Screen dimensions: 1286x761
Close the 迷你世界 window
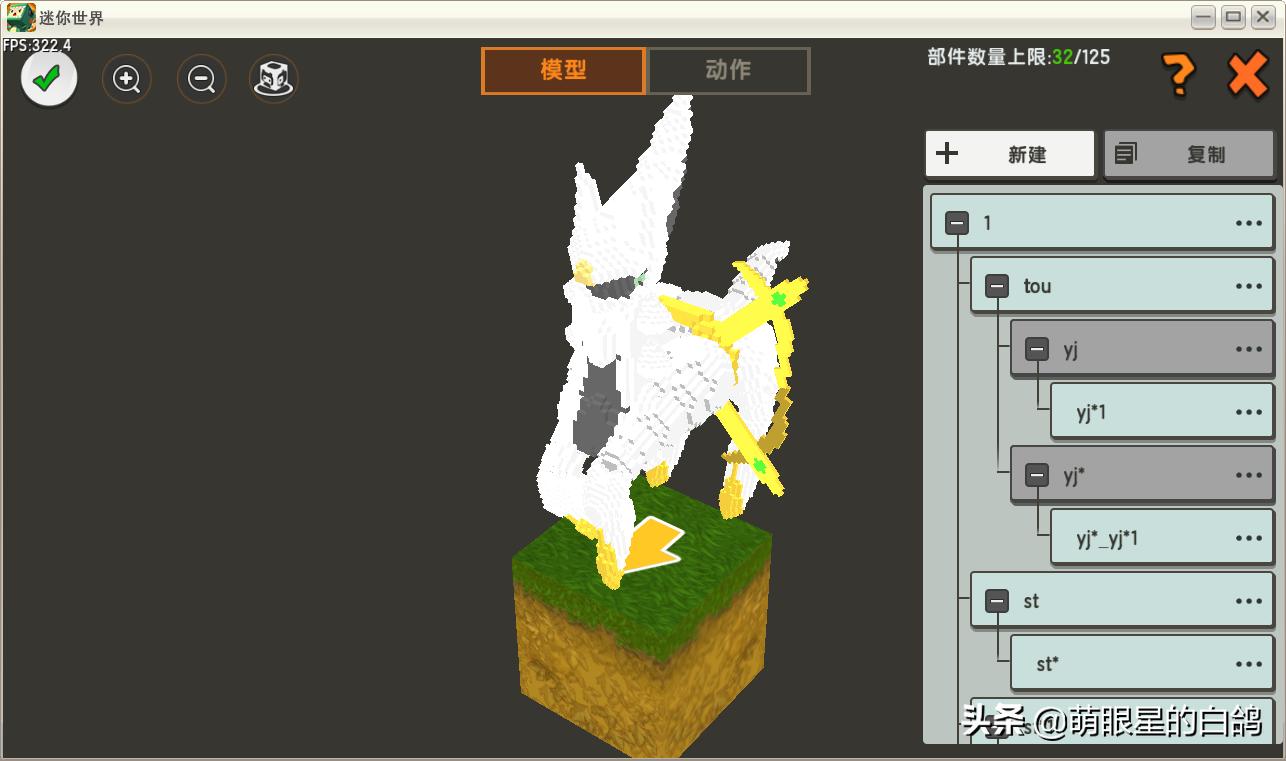[1263, 17]
